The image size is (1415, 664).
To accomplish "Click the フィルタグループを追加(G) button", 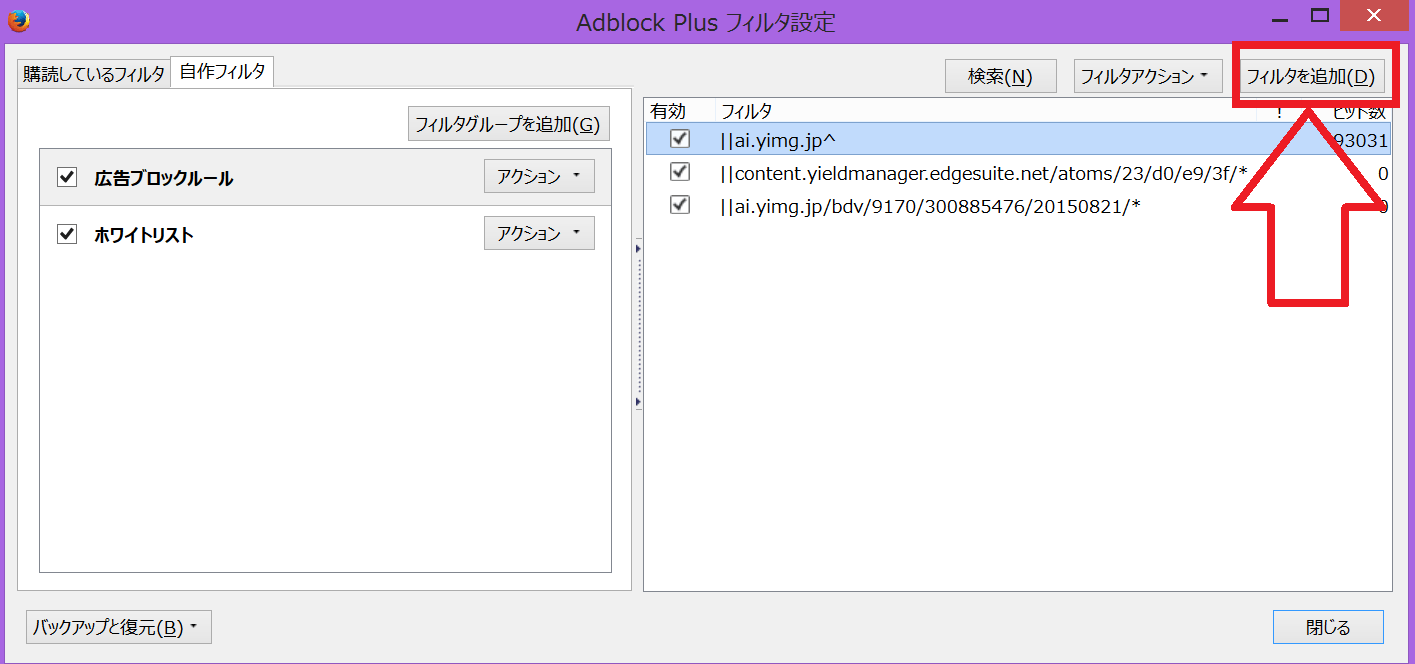I will 508,125.
